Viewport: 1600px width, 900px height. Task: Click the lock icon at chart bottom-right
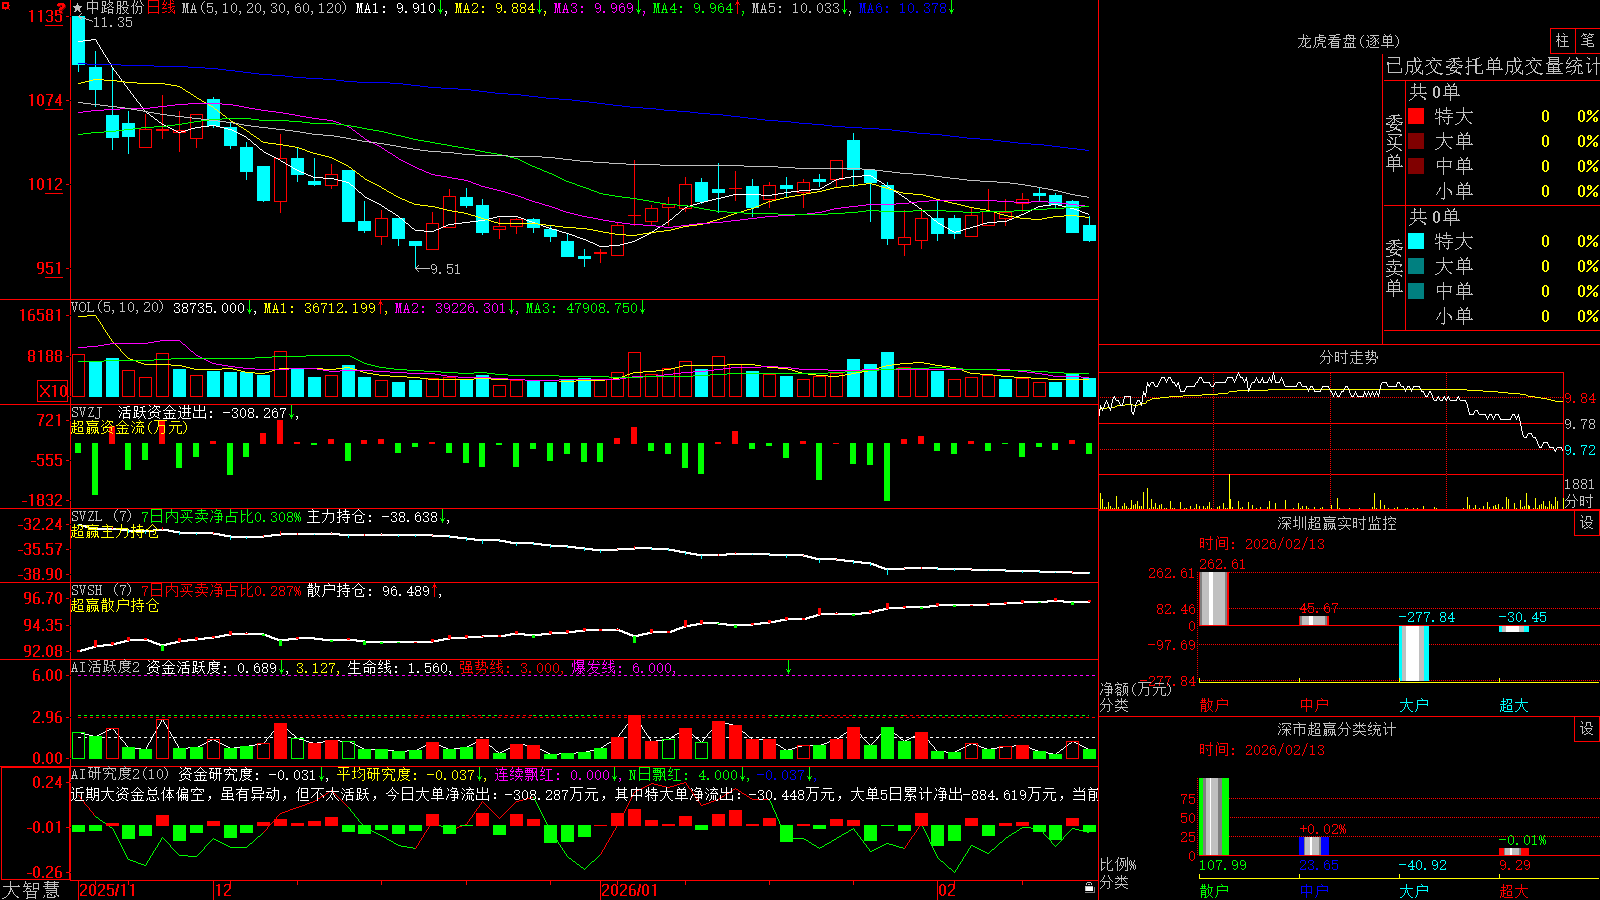[x=1090, y=887]
